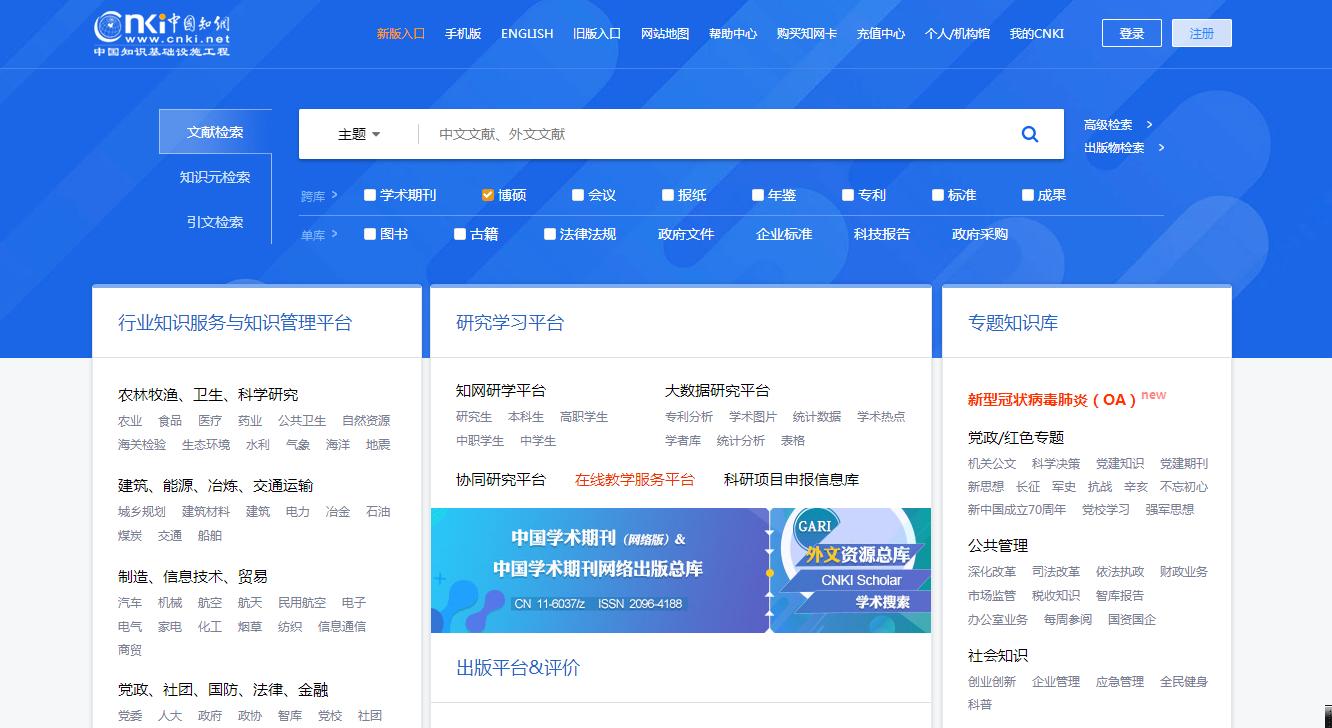The height and width of the screenshot is (728, 1332).
Task: Open the 新中国成立70周年 link
Action: [1017, 510]
